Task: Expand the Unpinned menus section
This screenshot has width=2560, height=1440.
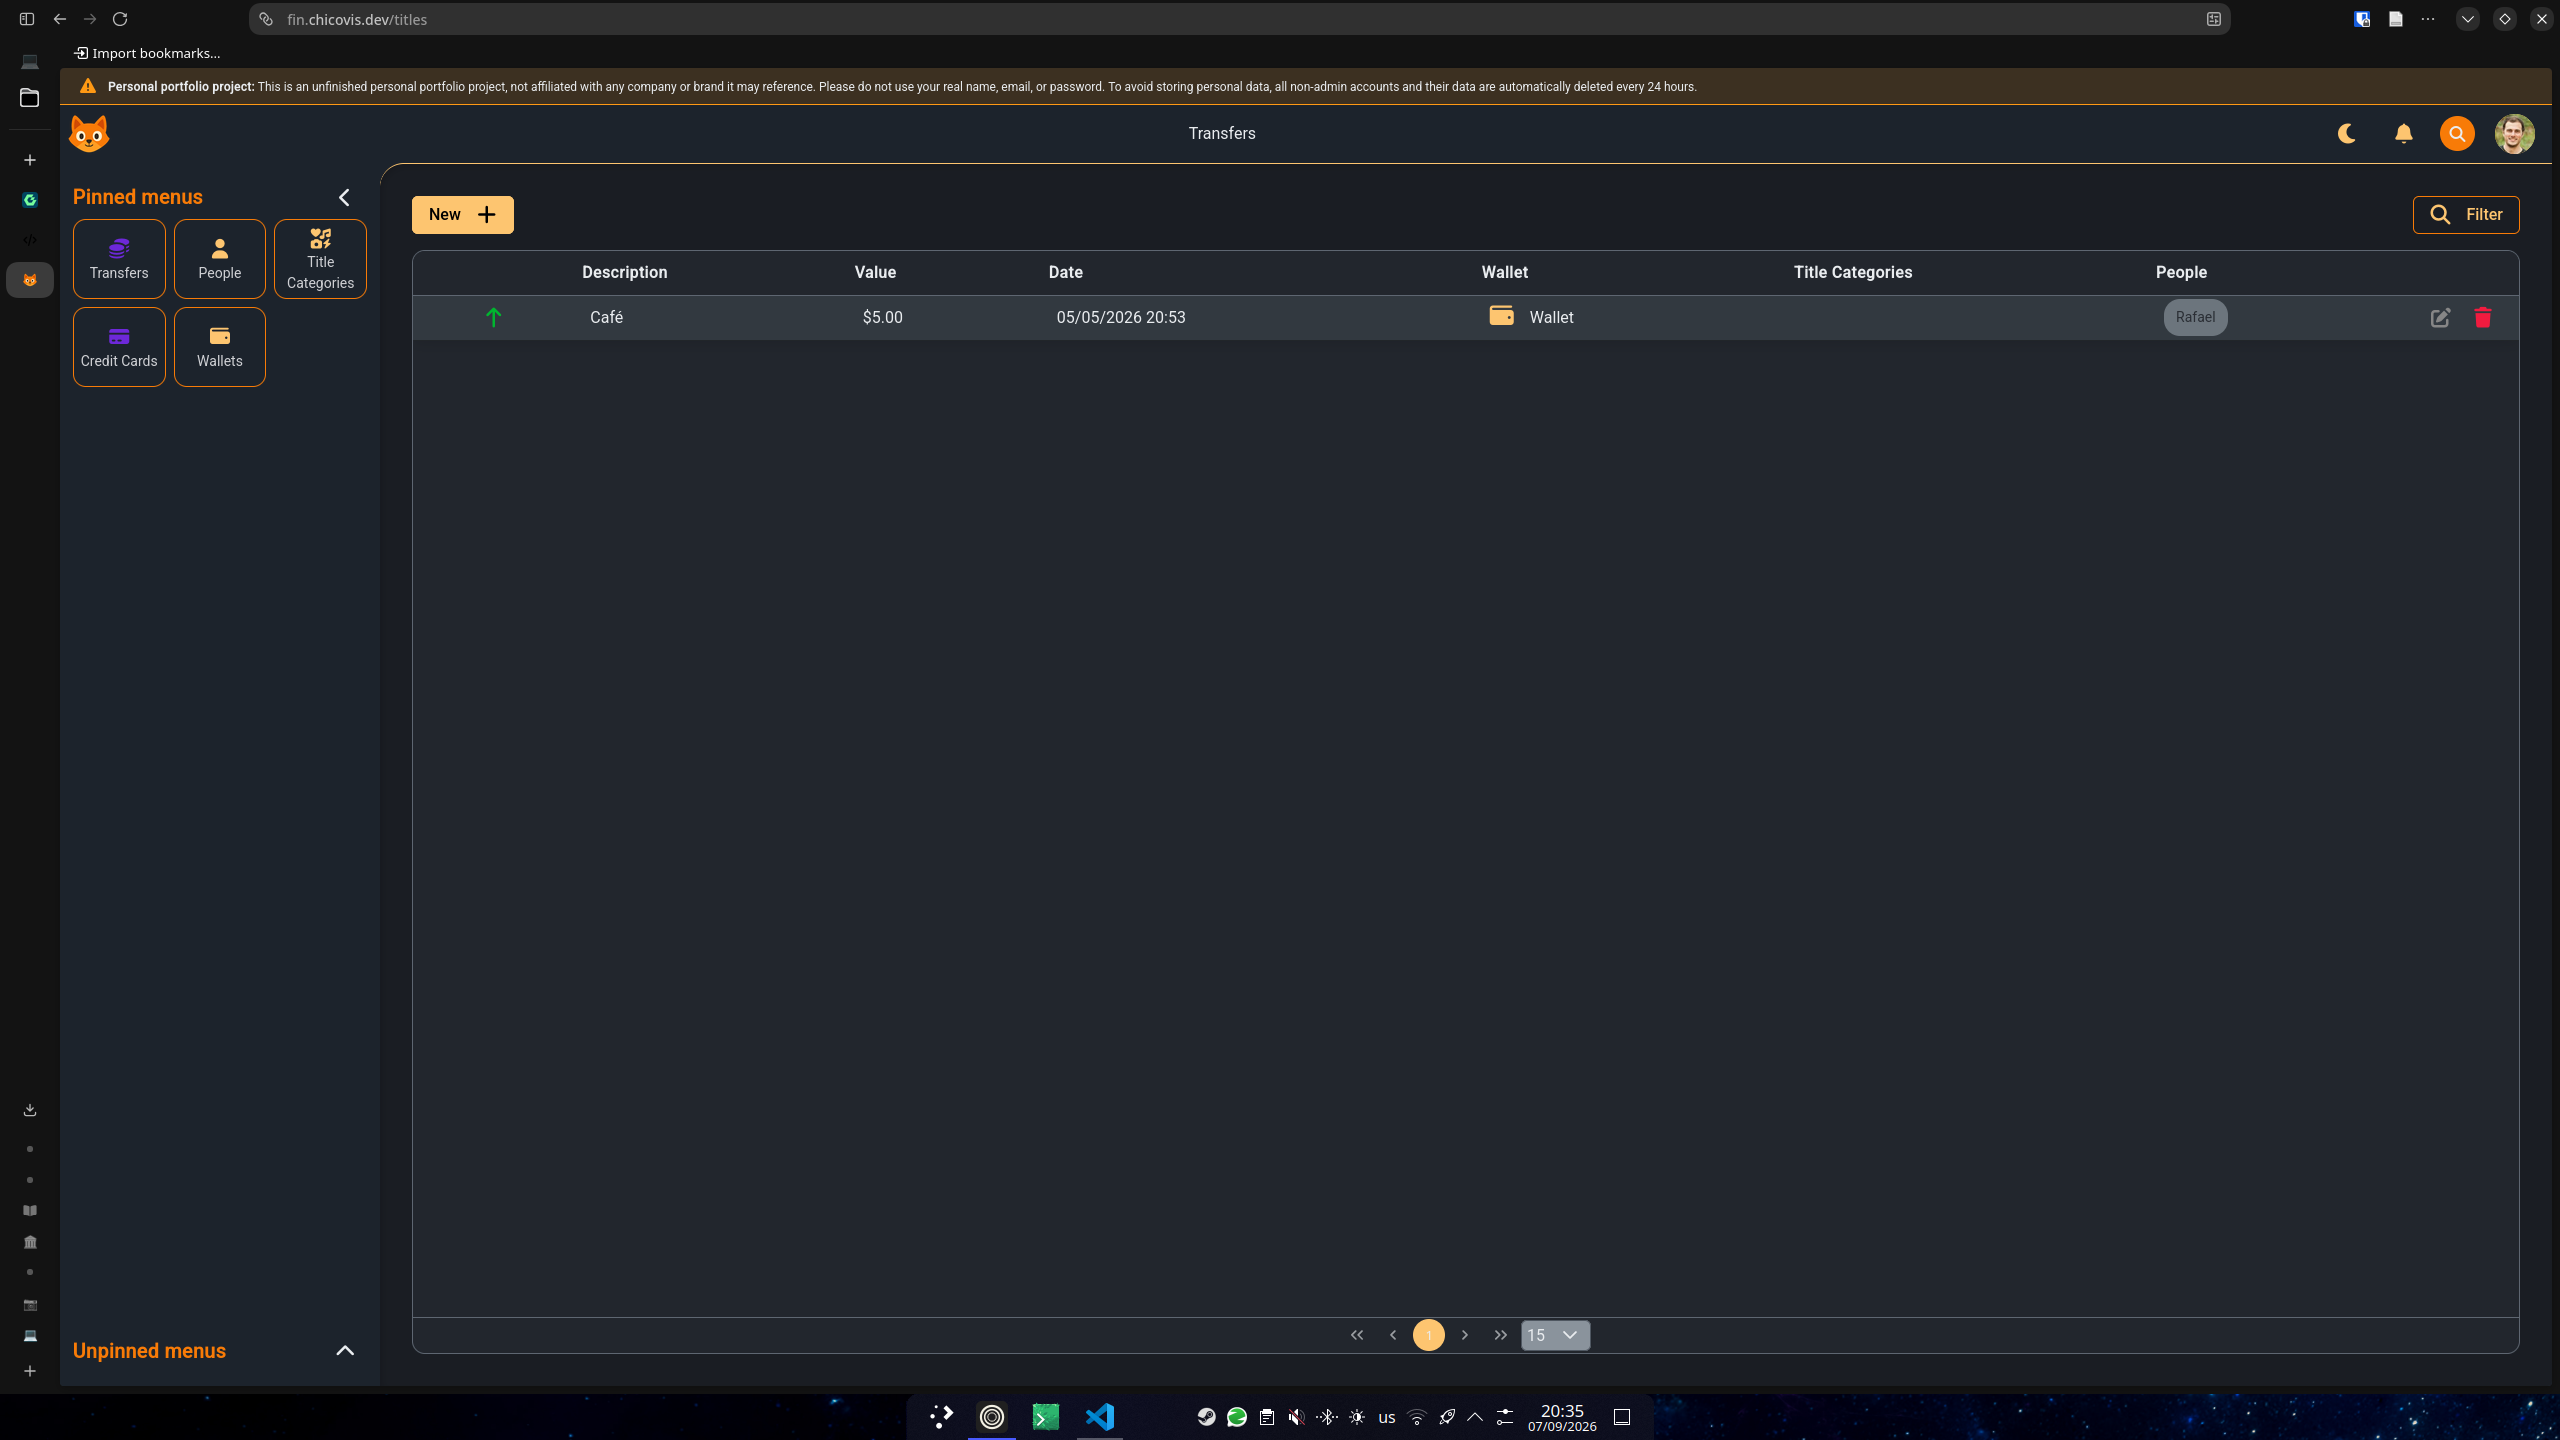Action: pos(345,1350)
